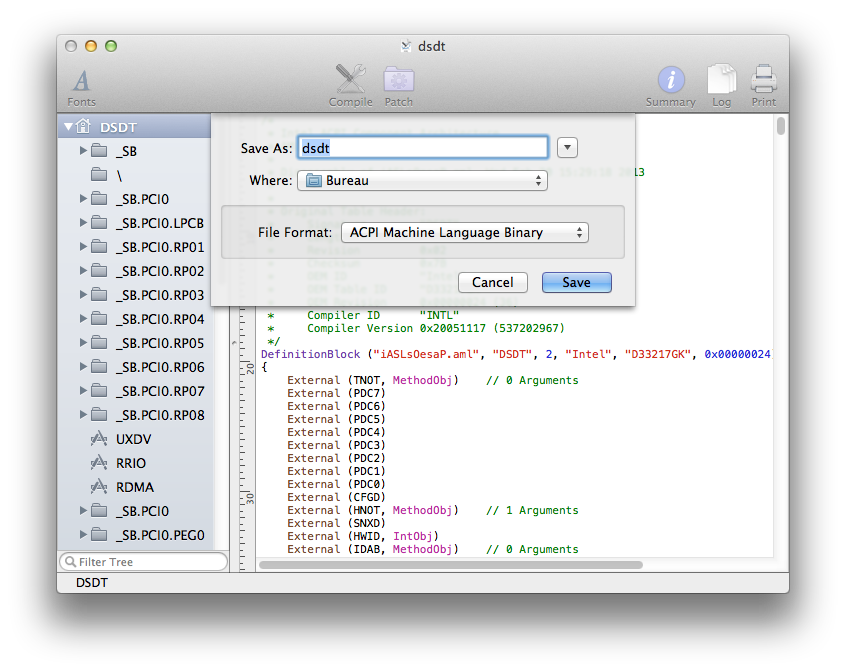This screenshot has height=672, width=846.
Task: Click the Save button
Action: tap(576, 283)
